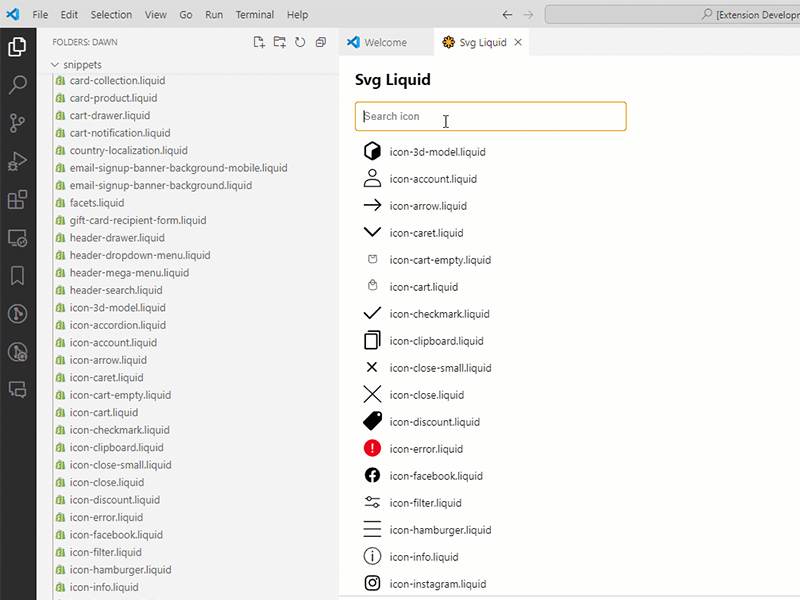800x600 pixels.
Task: Go back using the navigation arrow
Action: point(507,15)
